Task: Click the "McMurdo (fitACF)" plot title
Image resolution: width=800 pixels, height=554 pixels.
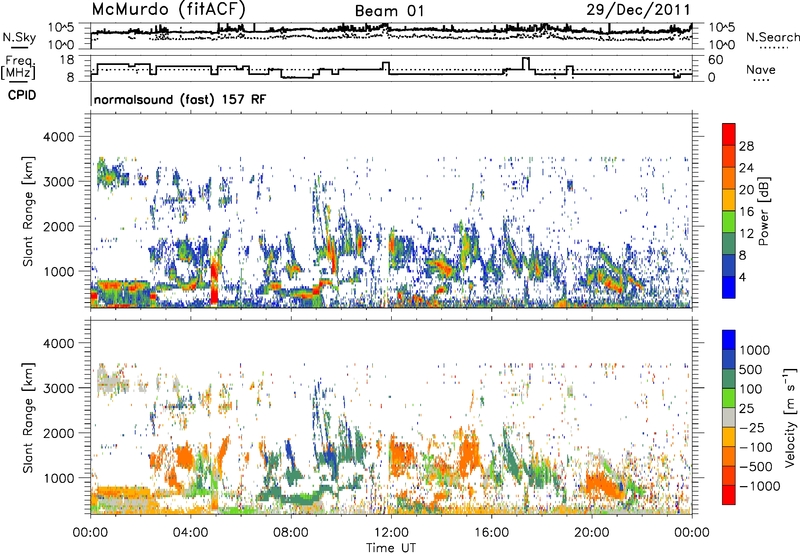Action: point(168,10)
